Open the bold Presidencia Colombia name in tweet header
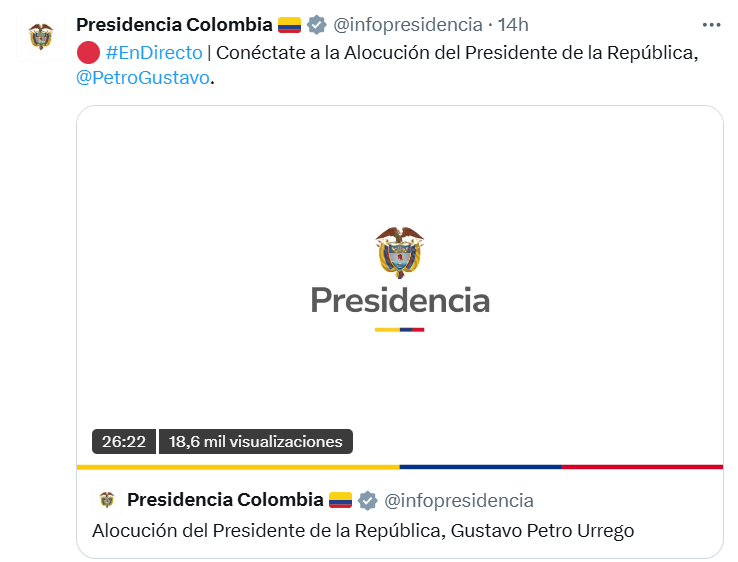 coord(174,25)
